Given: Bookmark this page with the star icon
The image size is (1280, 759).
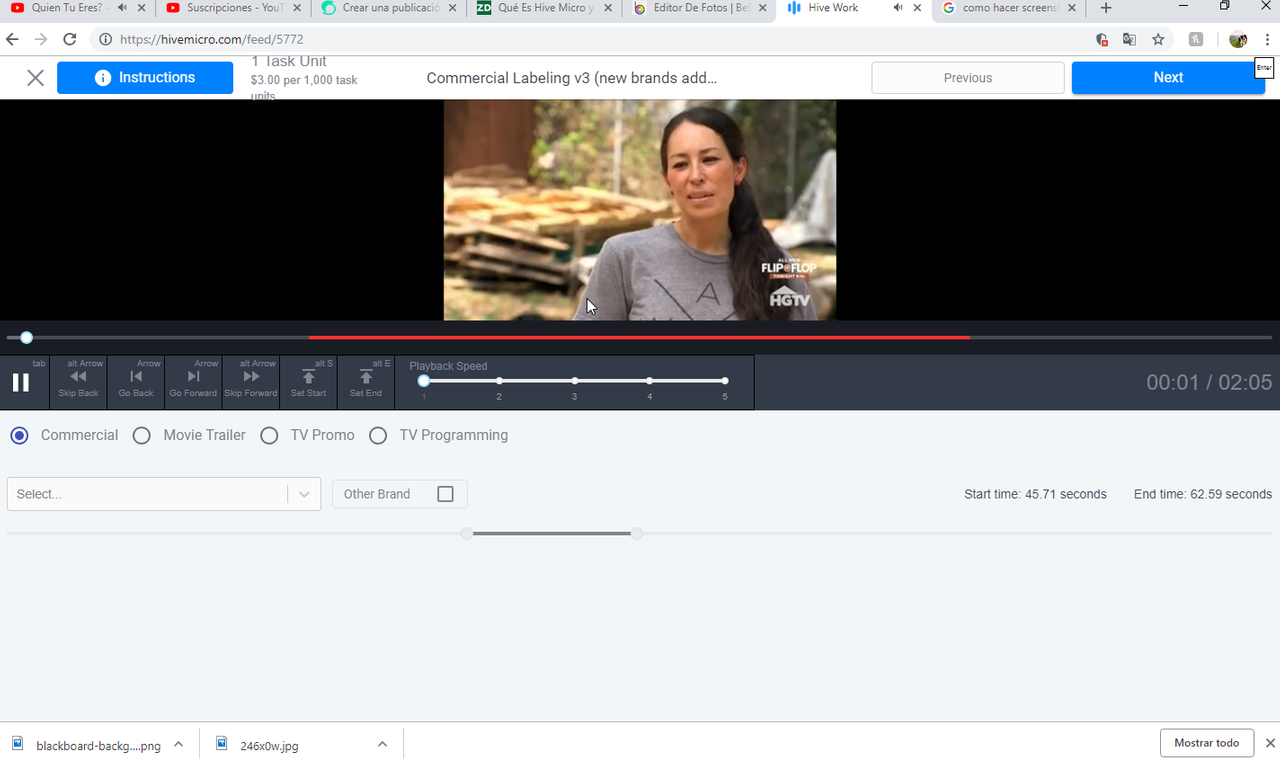Looking at the screenshot, I should (x=1158, y=40).
